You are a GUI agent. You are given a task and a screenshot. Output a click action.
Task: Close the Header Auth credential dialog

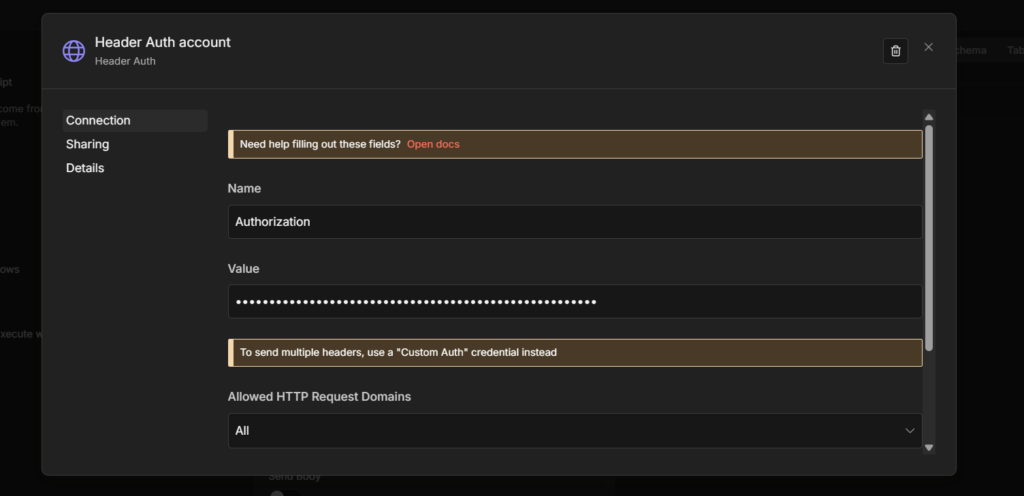click(x=928, y=47)
